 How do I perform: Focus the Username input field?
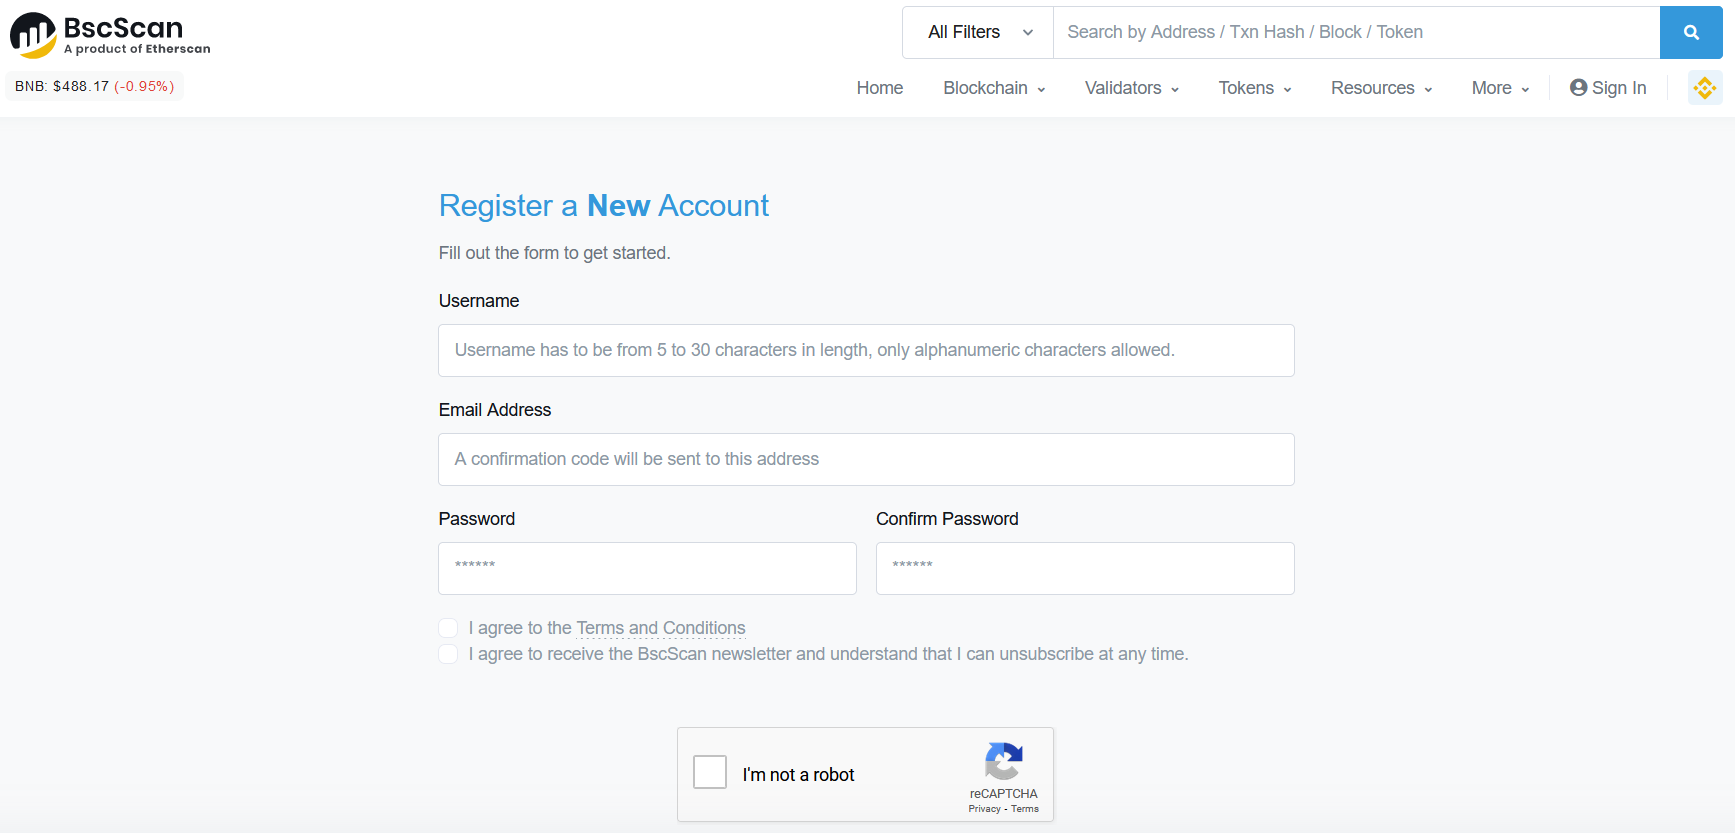(x=866, y=350)
